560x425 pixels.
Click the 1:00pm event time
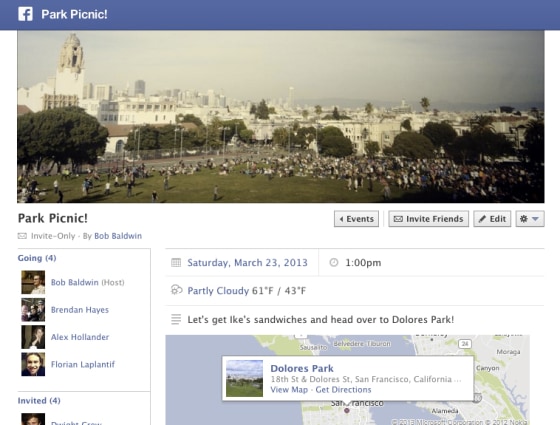point(363,263)
